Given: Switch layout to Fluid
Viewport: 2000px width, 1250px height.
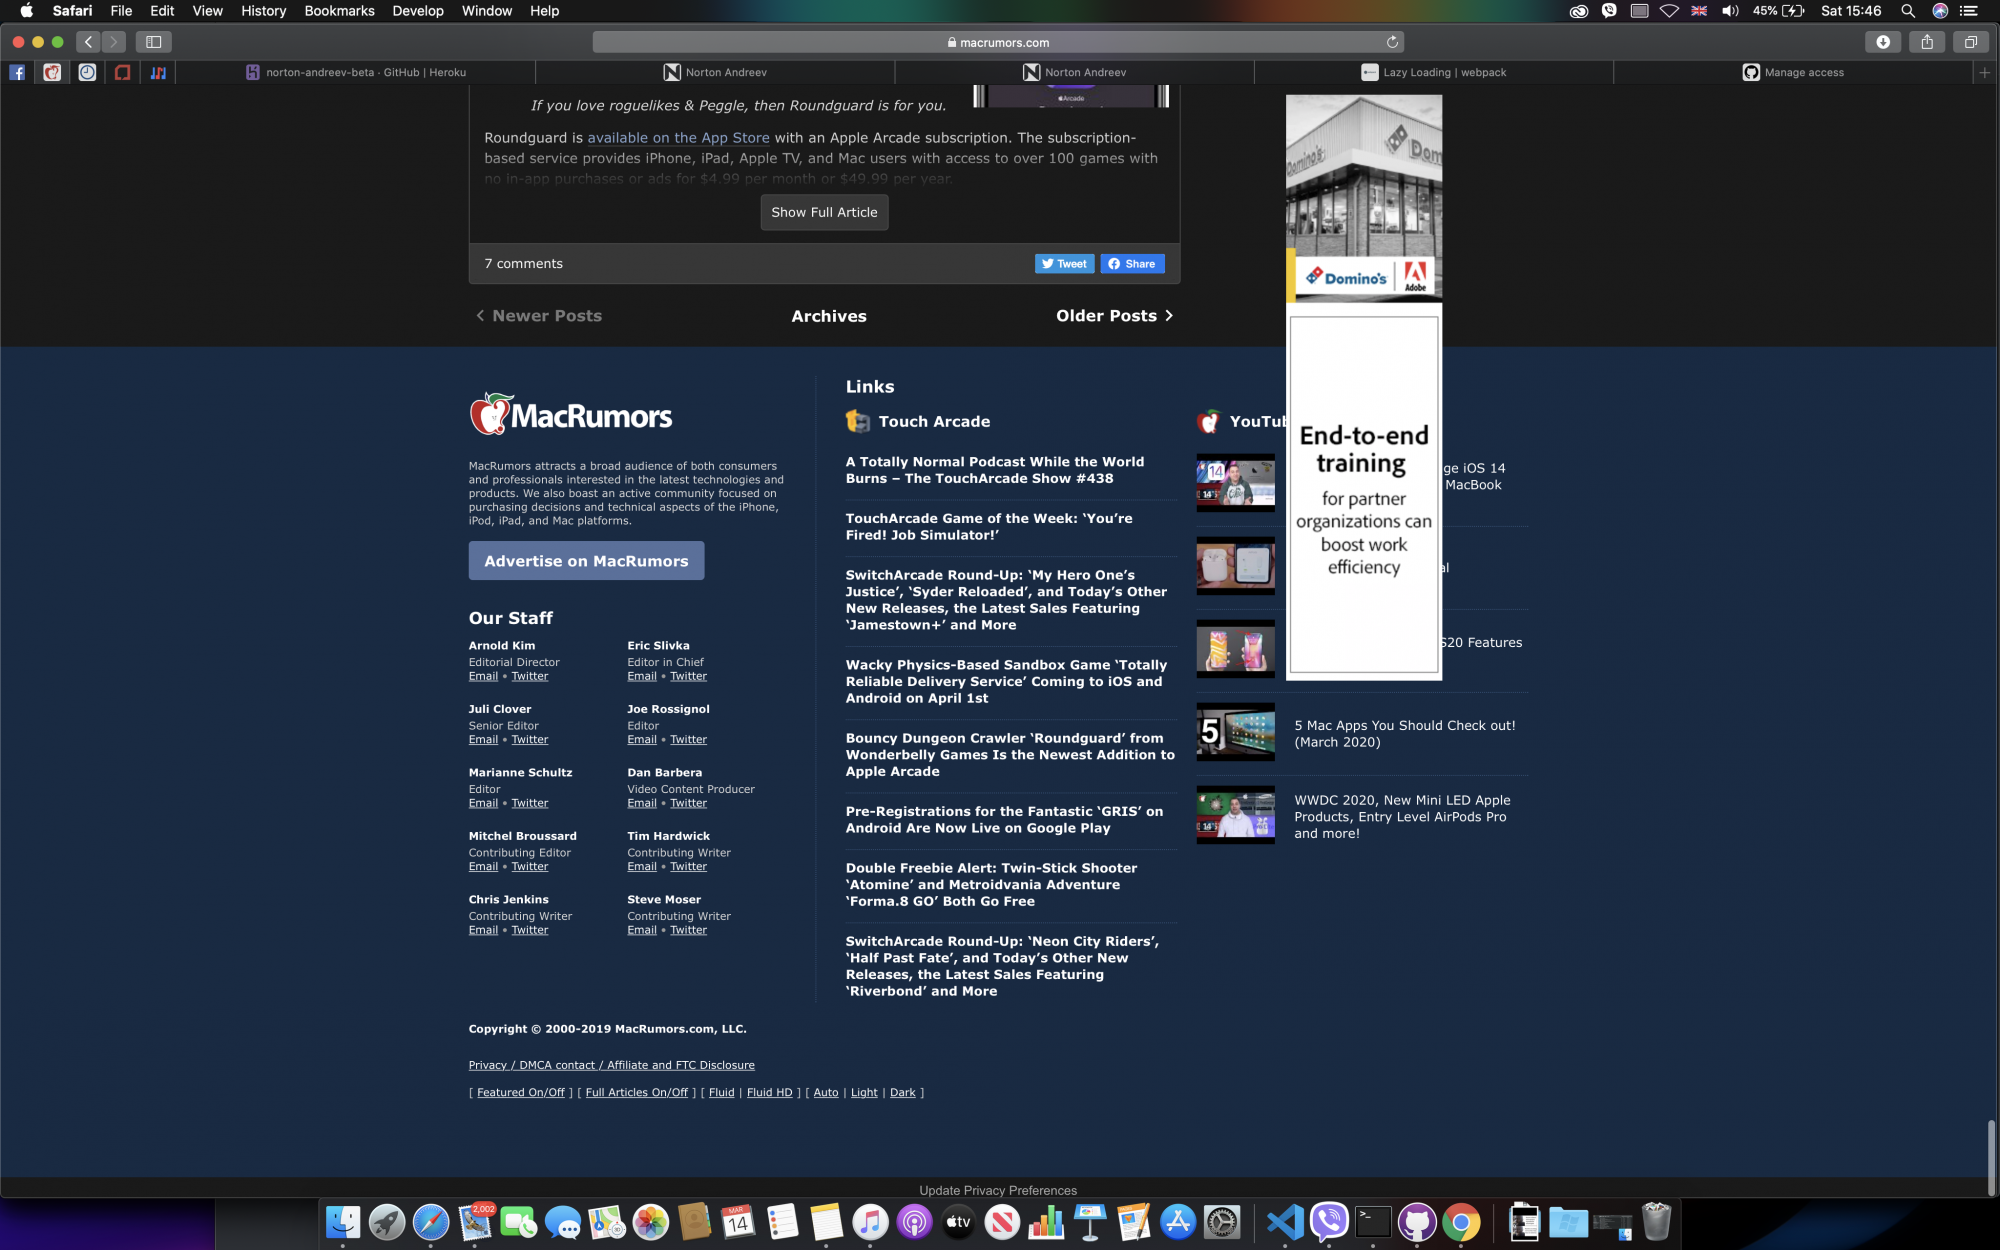Looking at the screenshot, I should 721,1092.
